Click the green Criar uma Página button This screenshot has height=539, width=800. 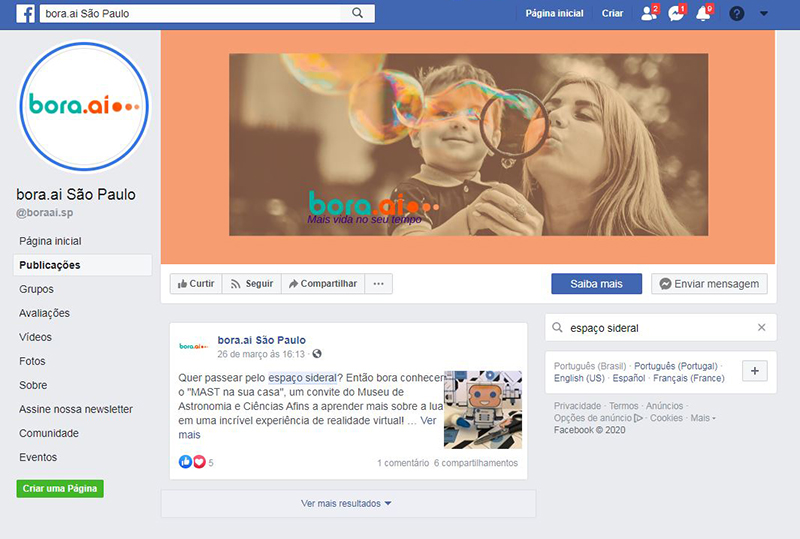click(x=60, y=488)
